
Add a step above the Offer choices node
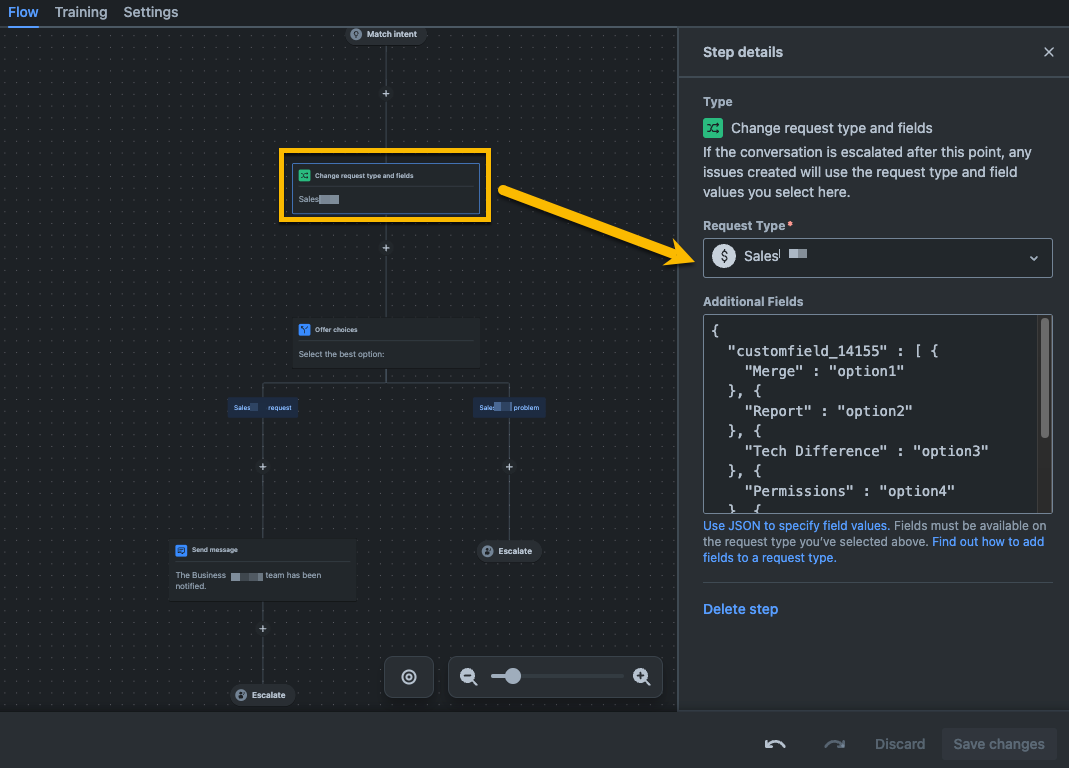386,248
